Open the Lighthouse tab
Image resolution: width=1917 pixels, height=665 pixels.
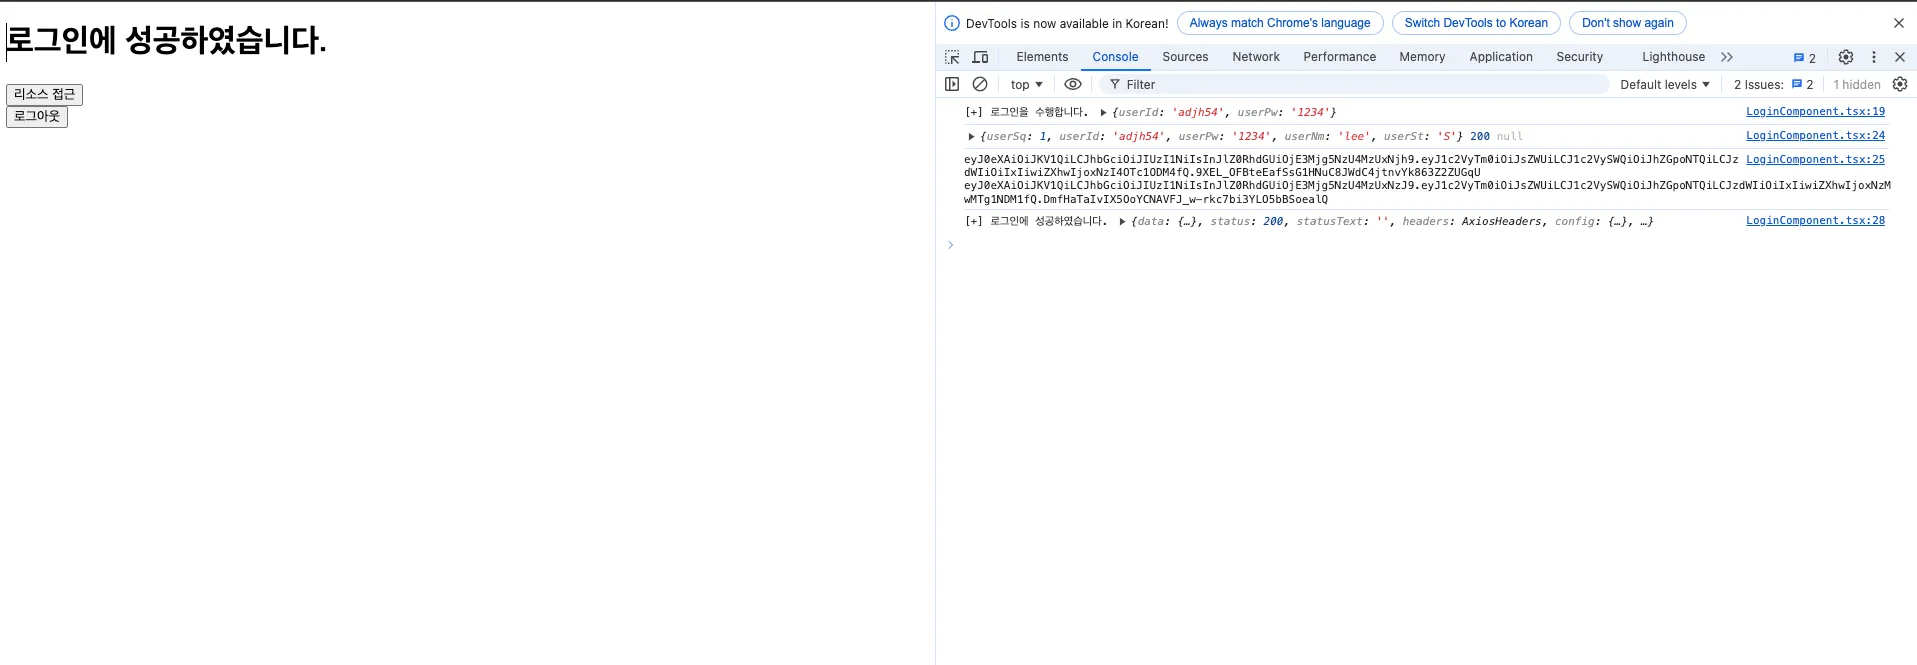pyautogui.click(x=1673, y=57)
